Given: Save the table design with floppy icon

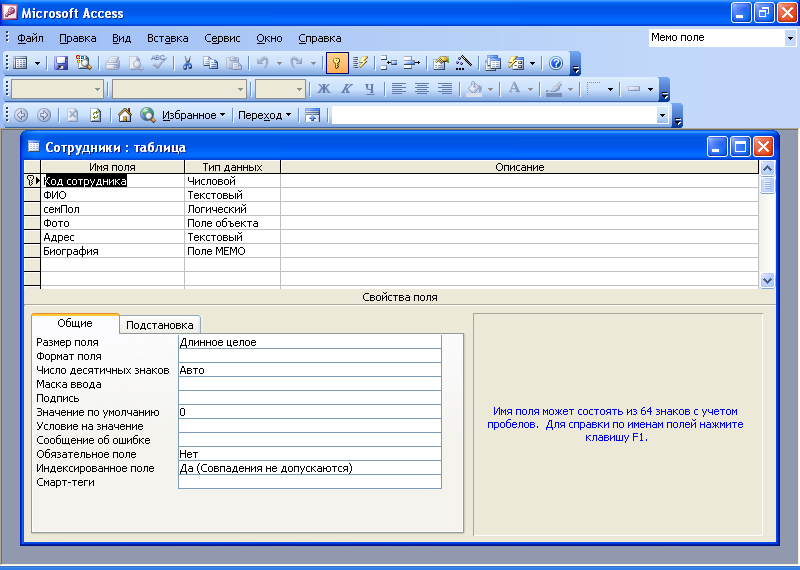Looking at the screenshot, I should 61,63.
